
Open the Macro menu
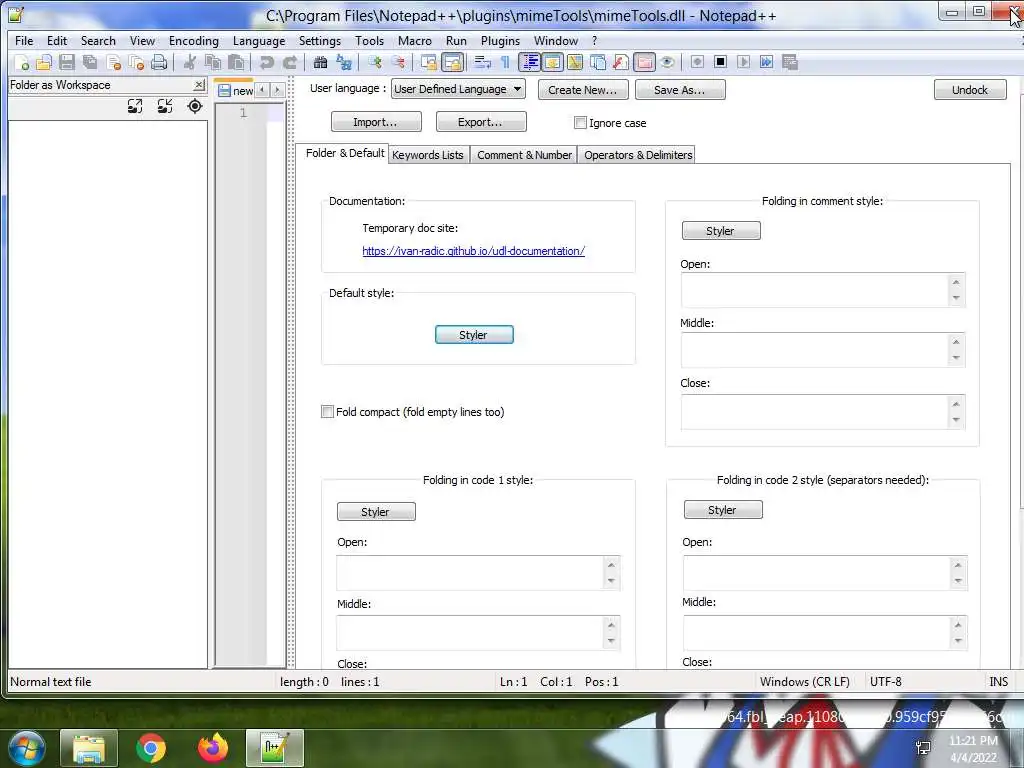coord(415,40)
